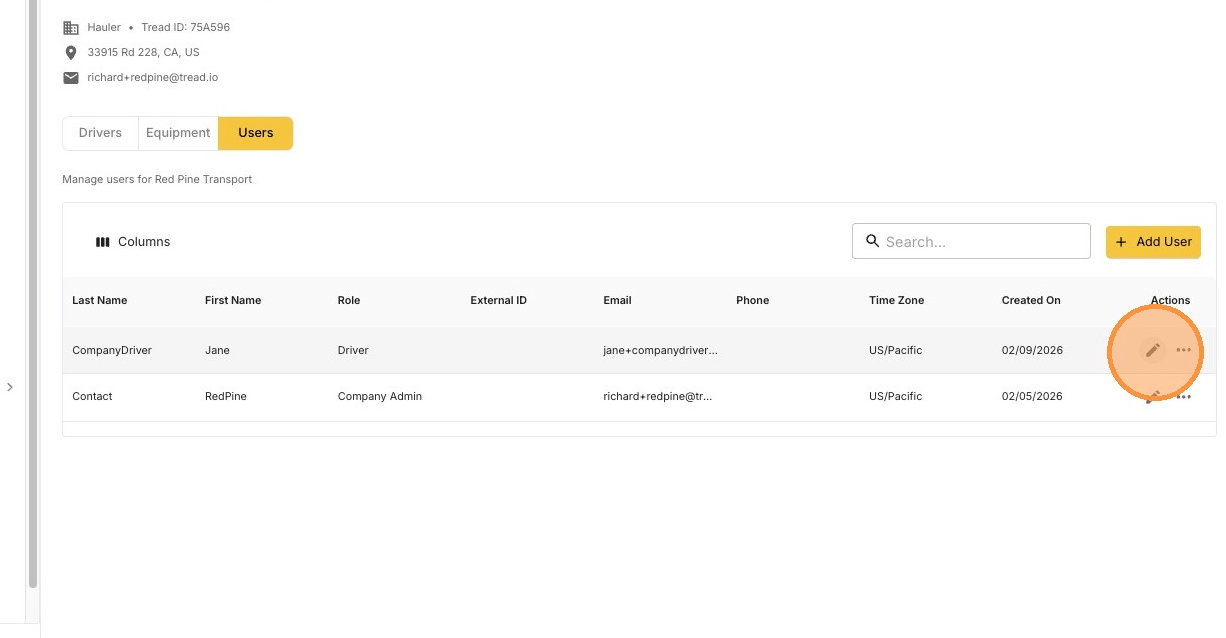Click the Columns icon
Viewport: 1226px width, 638px height.
click(102, 242)
